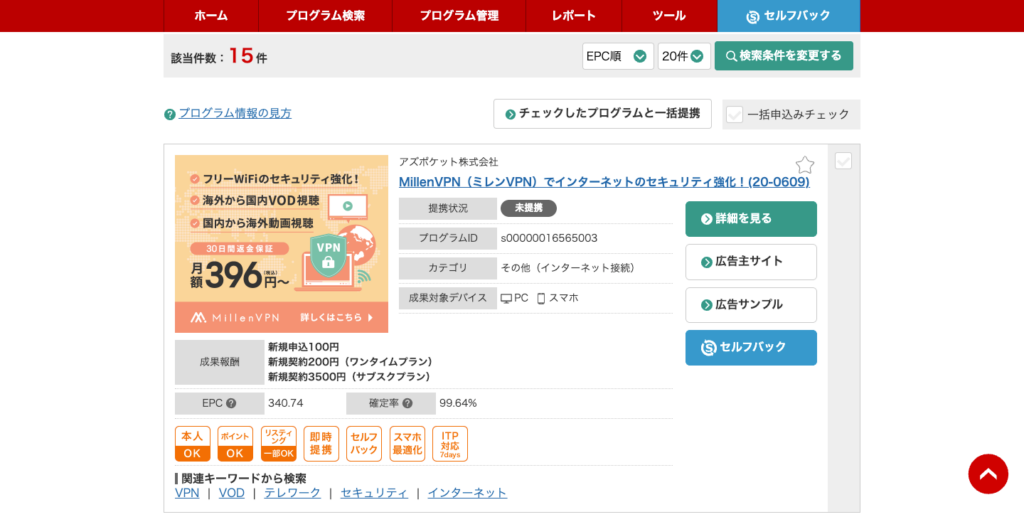Click the EPC value 340.74

click(285, 403)
